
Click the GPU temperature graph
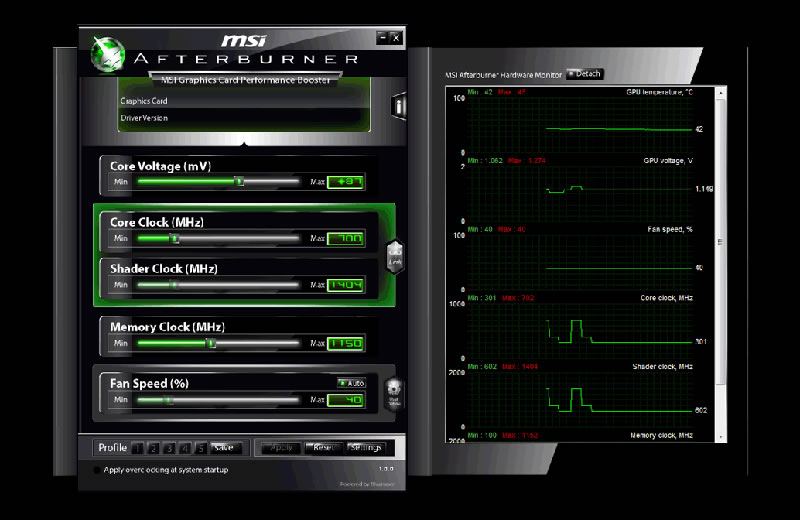tap(580, 124)
